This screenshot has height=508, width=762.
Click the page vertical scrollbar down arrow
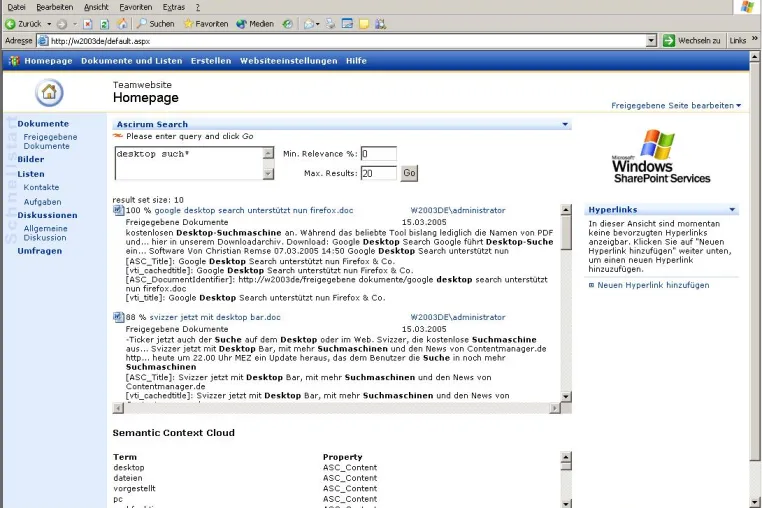pos(755,502)
